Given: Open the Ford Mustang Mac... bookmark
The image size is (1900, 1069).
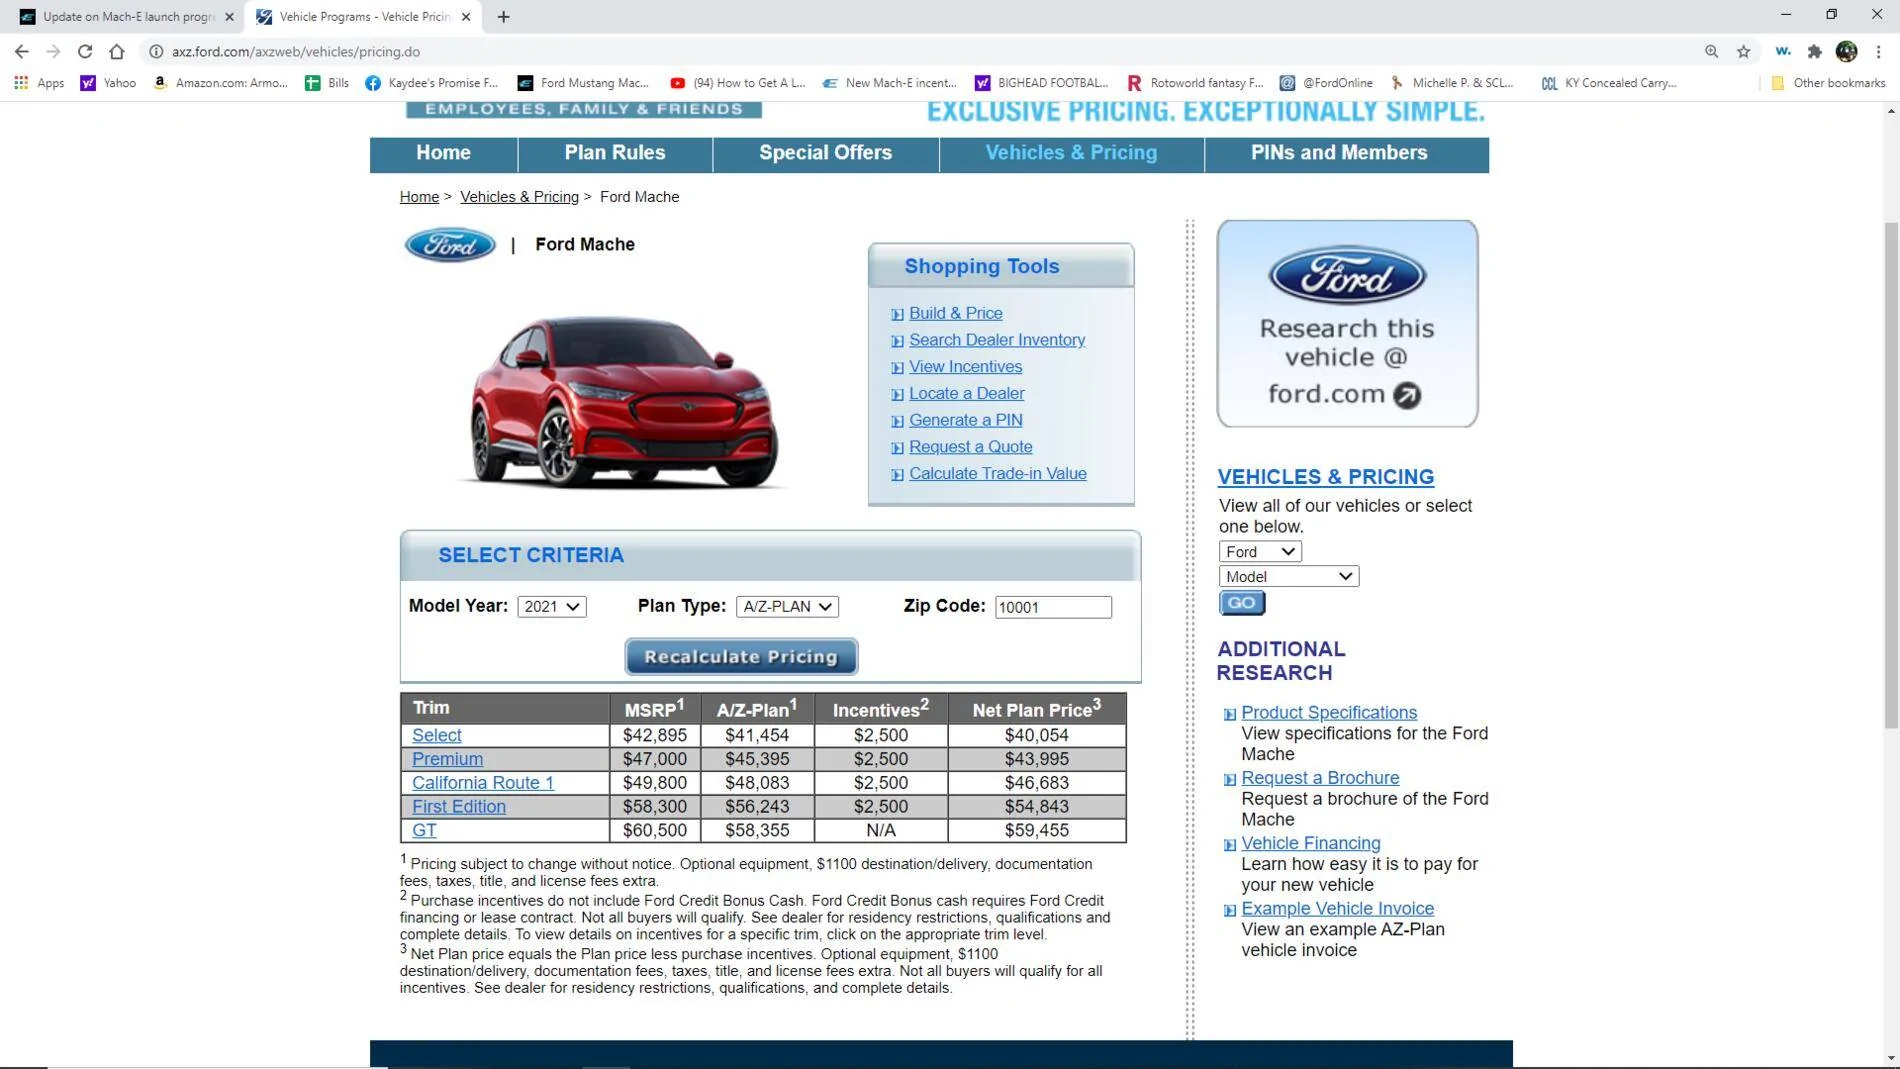Looking at the screenshot, I should 583,83.
